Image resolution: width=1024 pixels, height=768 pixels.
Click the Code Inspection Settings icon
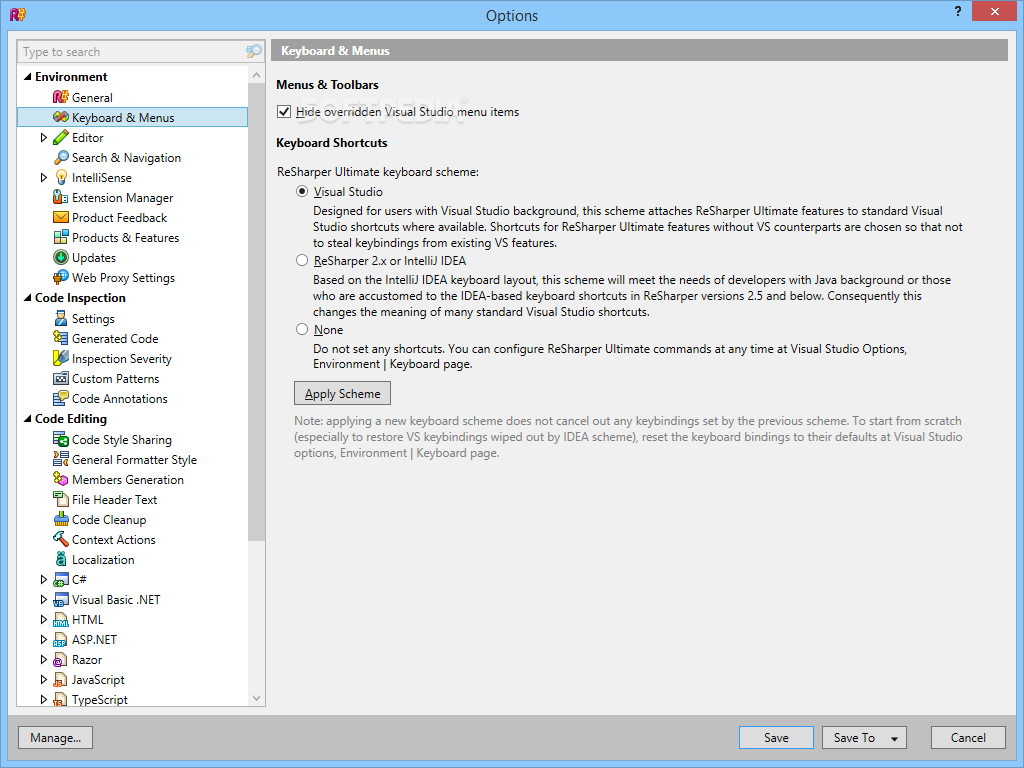click(x=61, y=319)
